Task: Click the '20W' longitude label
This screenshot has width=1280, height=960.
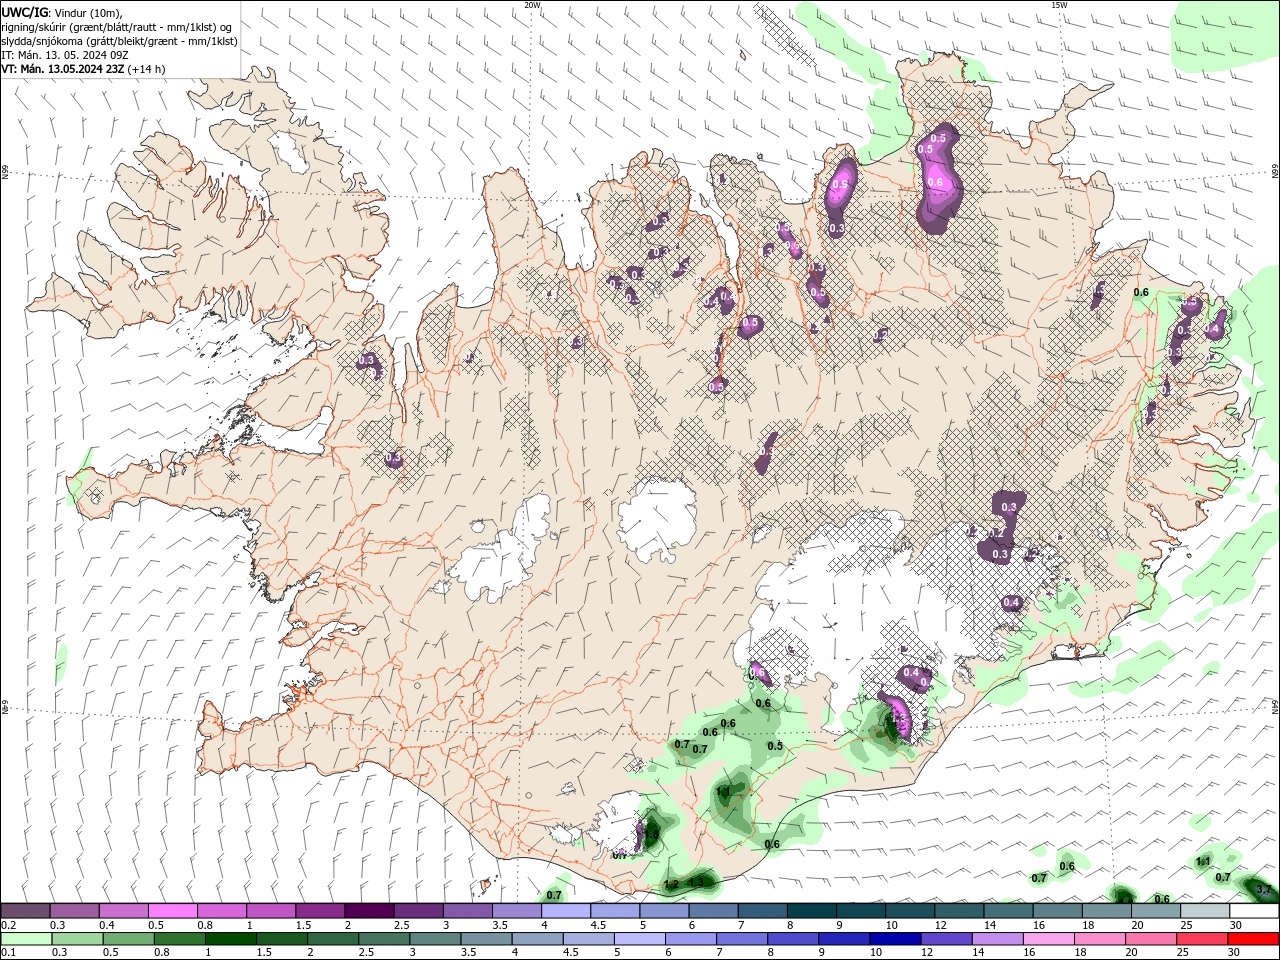Action: click(x=532, y=5)
